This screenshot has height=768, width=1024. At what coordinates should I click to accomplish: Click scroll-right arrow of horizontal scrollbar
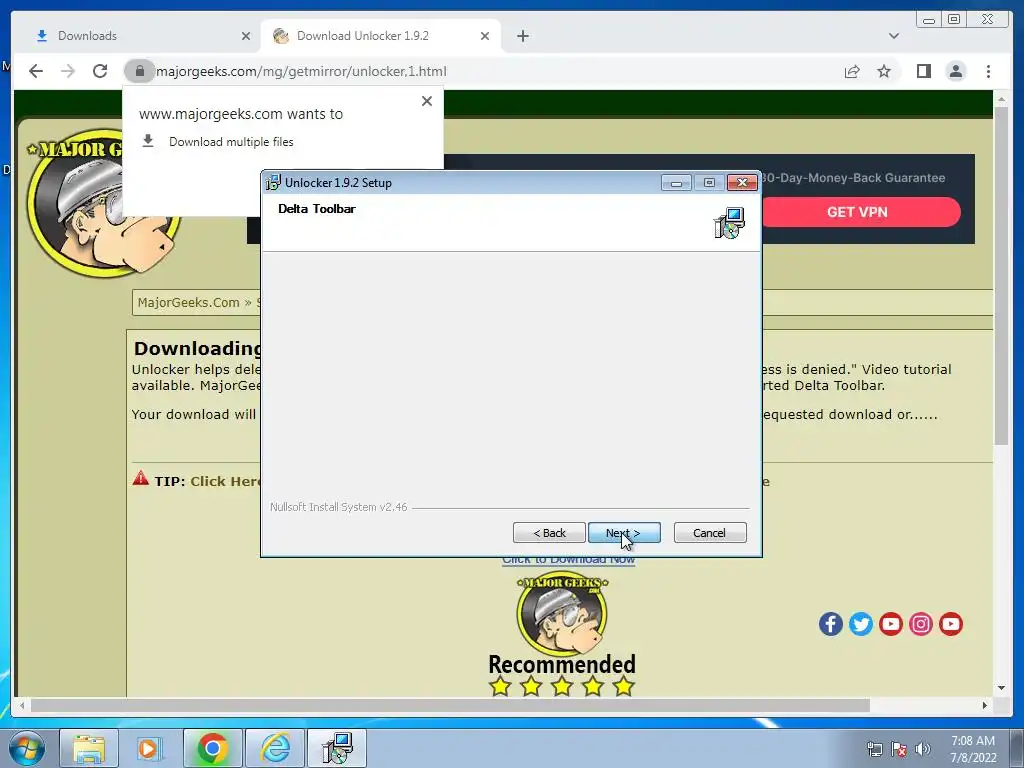(x=985, y=705)
